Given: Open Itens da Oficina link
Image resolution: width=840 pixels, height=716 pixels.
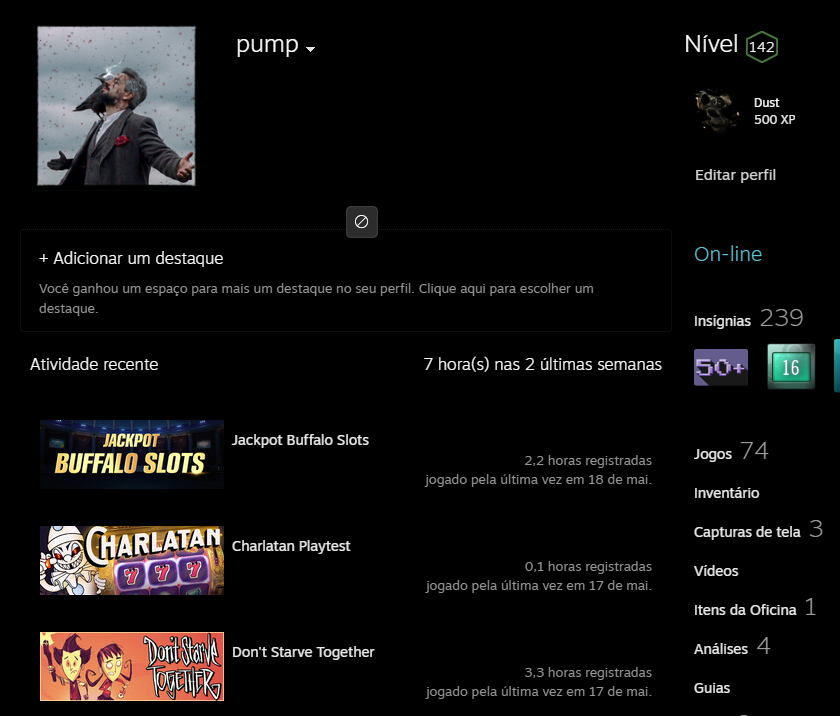Looking at the screenshot, I should tap(745, 610).
